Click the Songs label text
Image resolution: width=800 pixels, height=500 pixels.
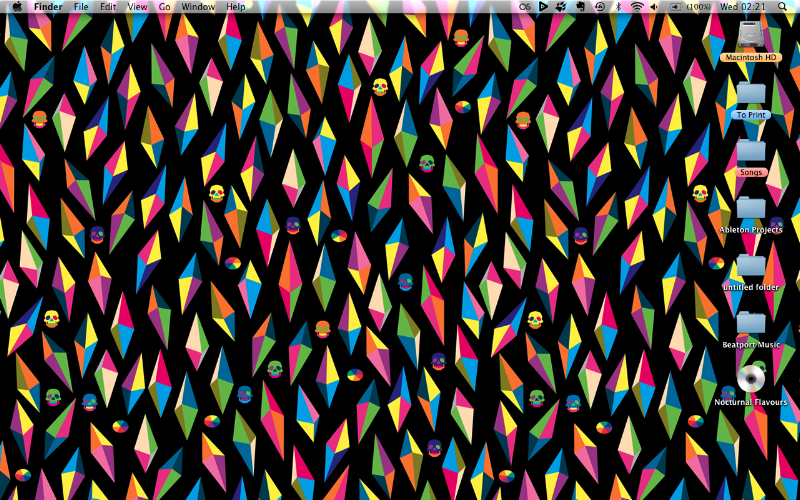[751, 172]
